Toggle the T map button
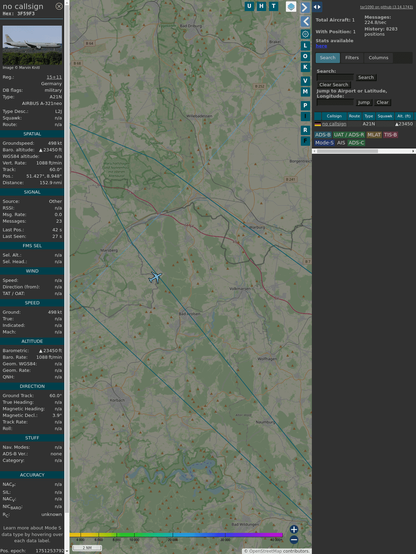Image resolution: width=416 pixels, height=554 pixels. (274, 6)
